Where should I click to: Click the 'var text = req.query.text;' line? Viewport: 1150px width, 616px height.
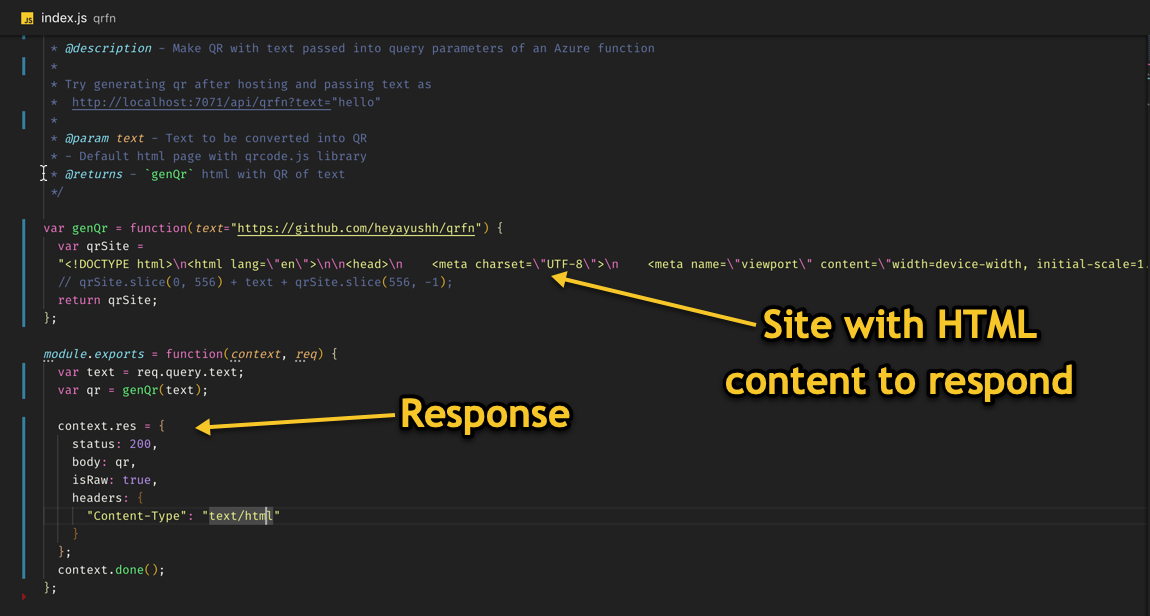150,372
